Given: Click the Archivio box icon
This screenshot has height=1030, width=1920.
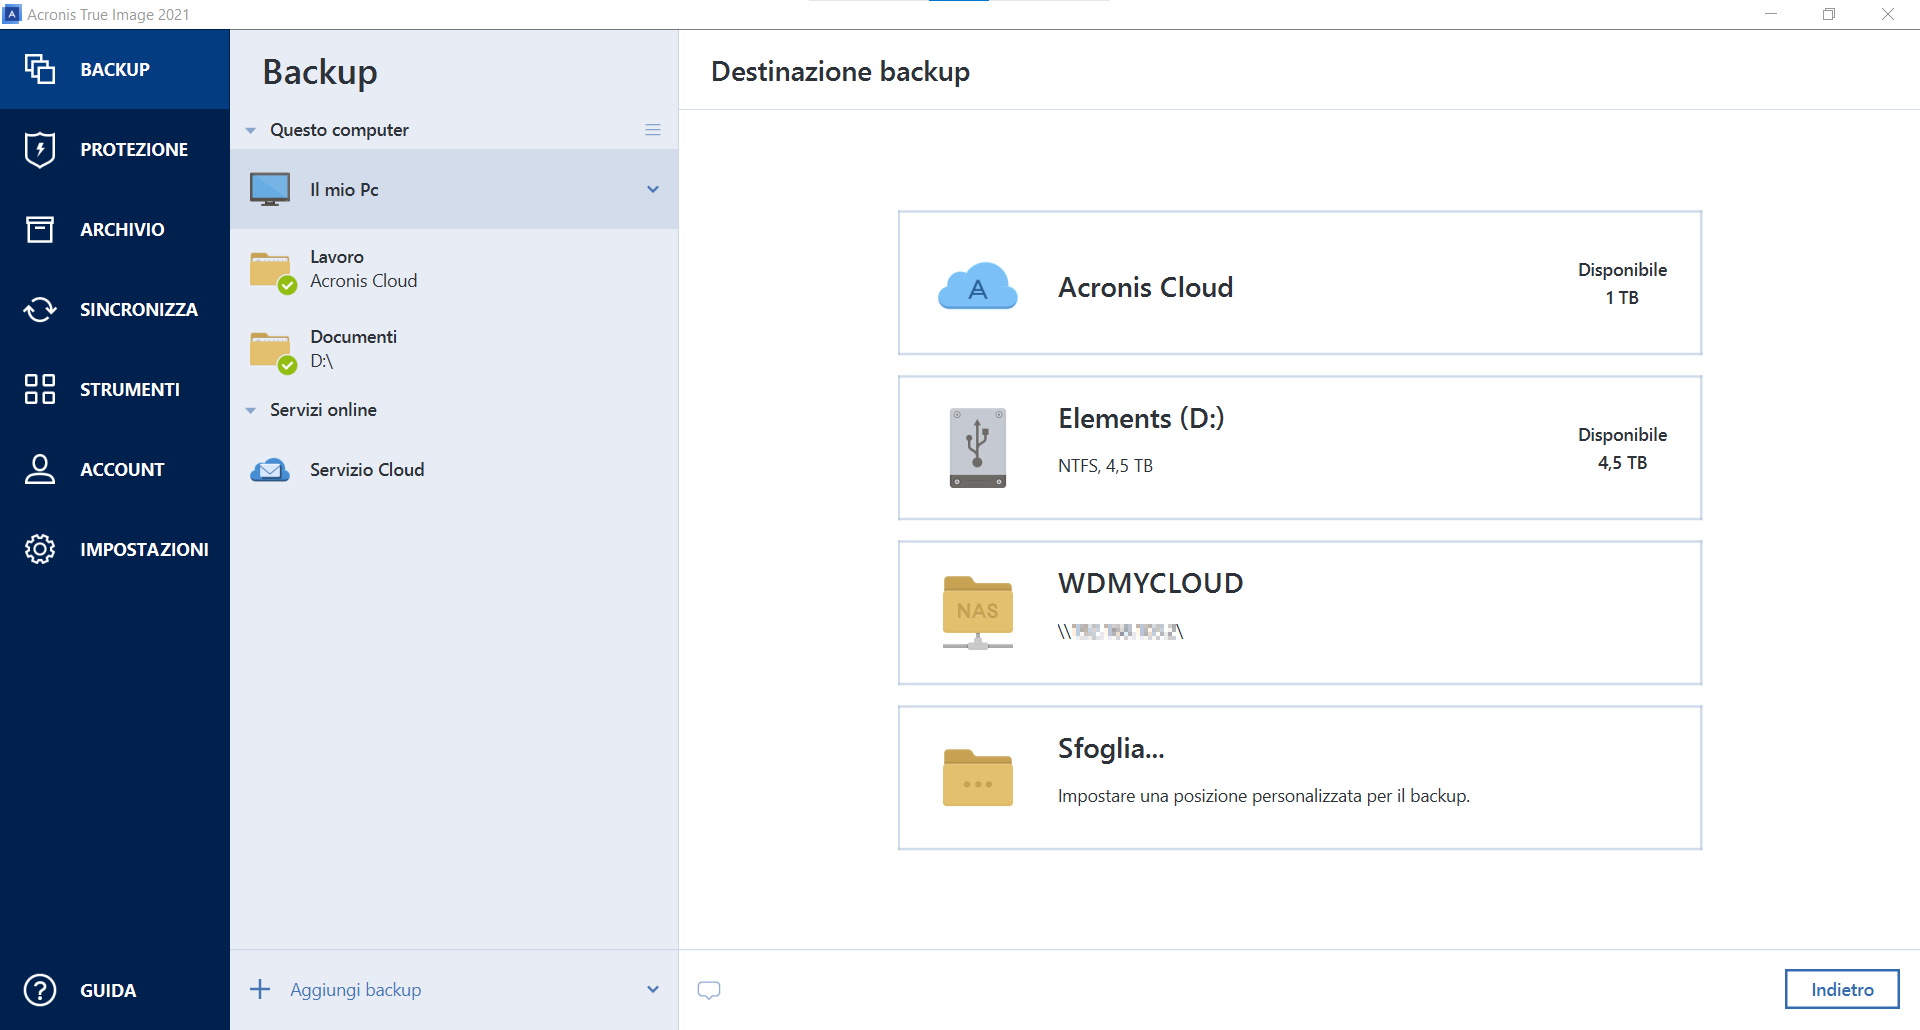Looking at the screenshot, I should [x=40, y=229].
